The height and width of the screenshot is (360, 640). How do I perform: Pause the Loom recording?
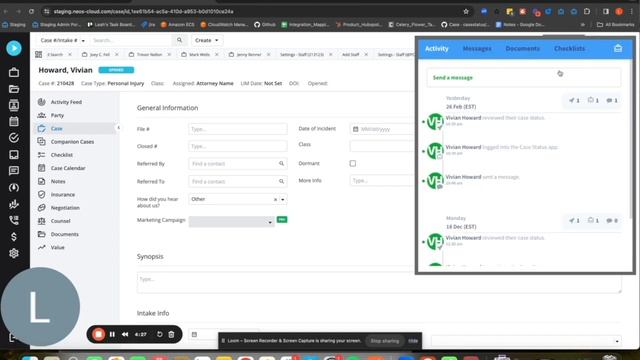112,334
